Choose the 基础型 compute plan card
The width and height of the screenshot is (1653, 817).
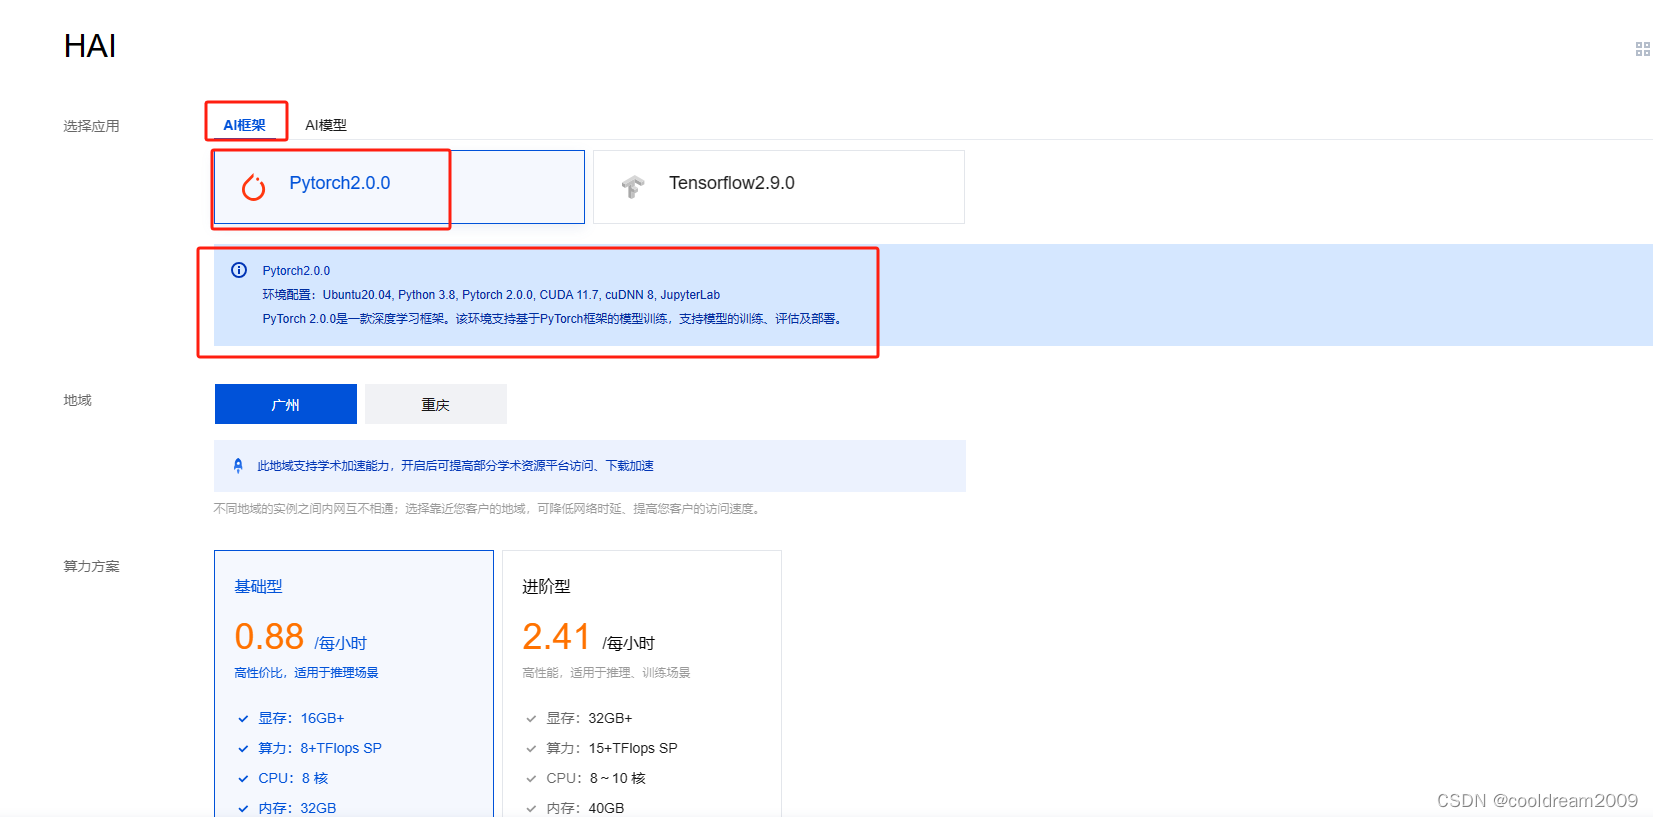354,683
